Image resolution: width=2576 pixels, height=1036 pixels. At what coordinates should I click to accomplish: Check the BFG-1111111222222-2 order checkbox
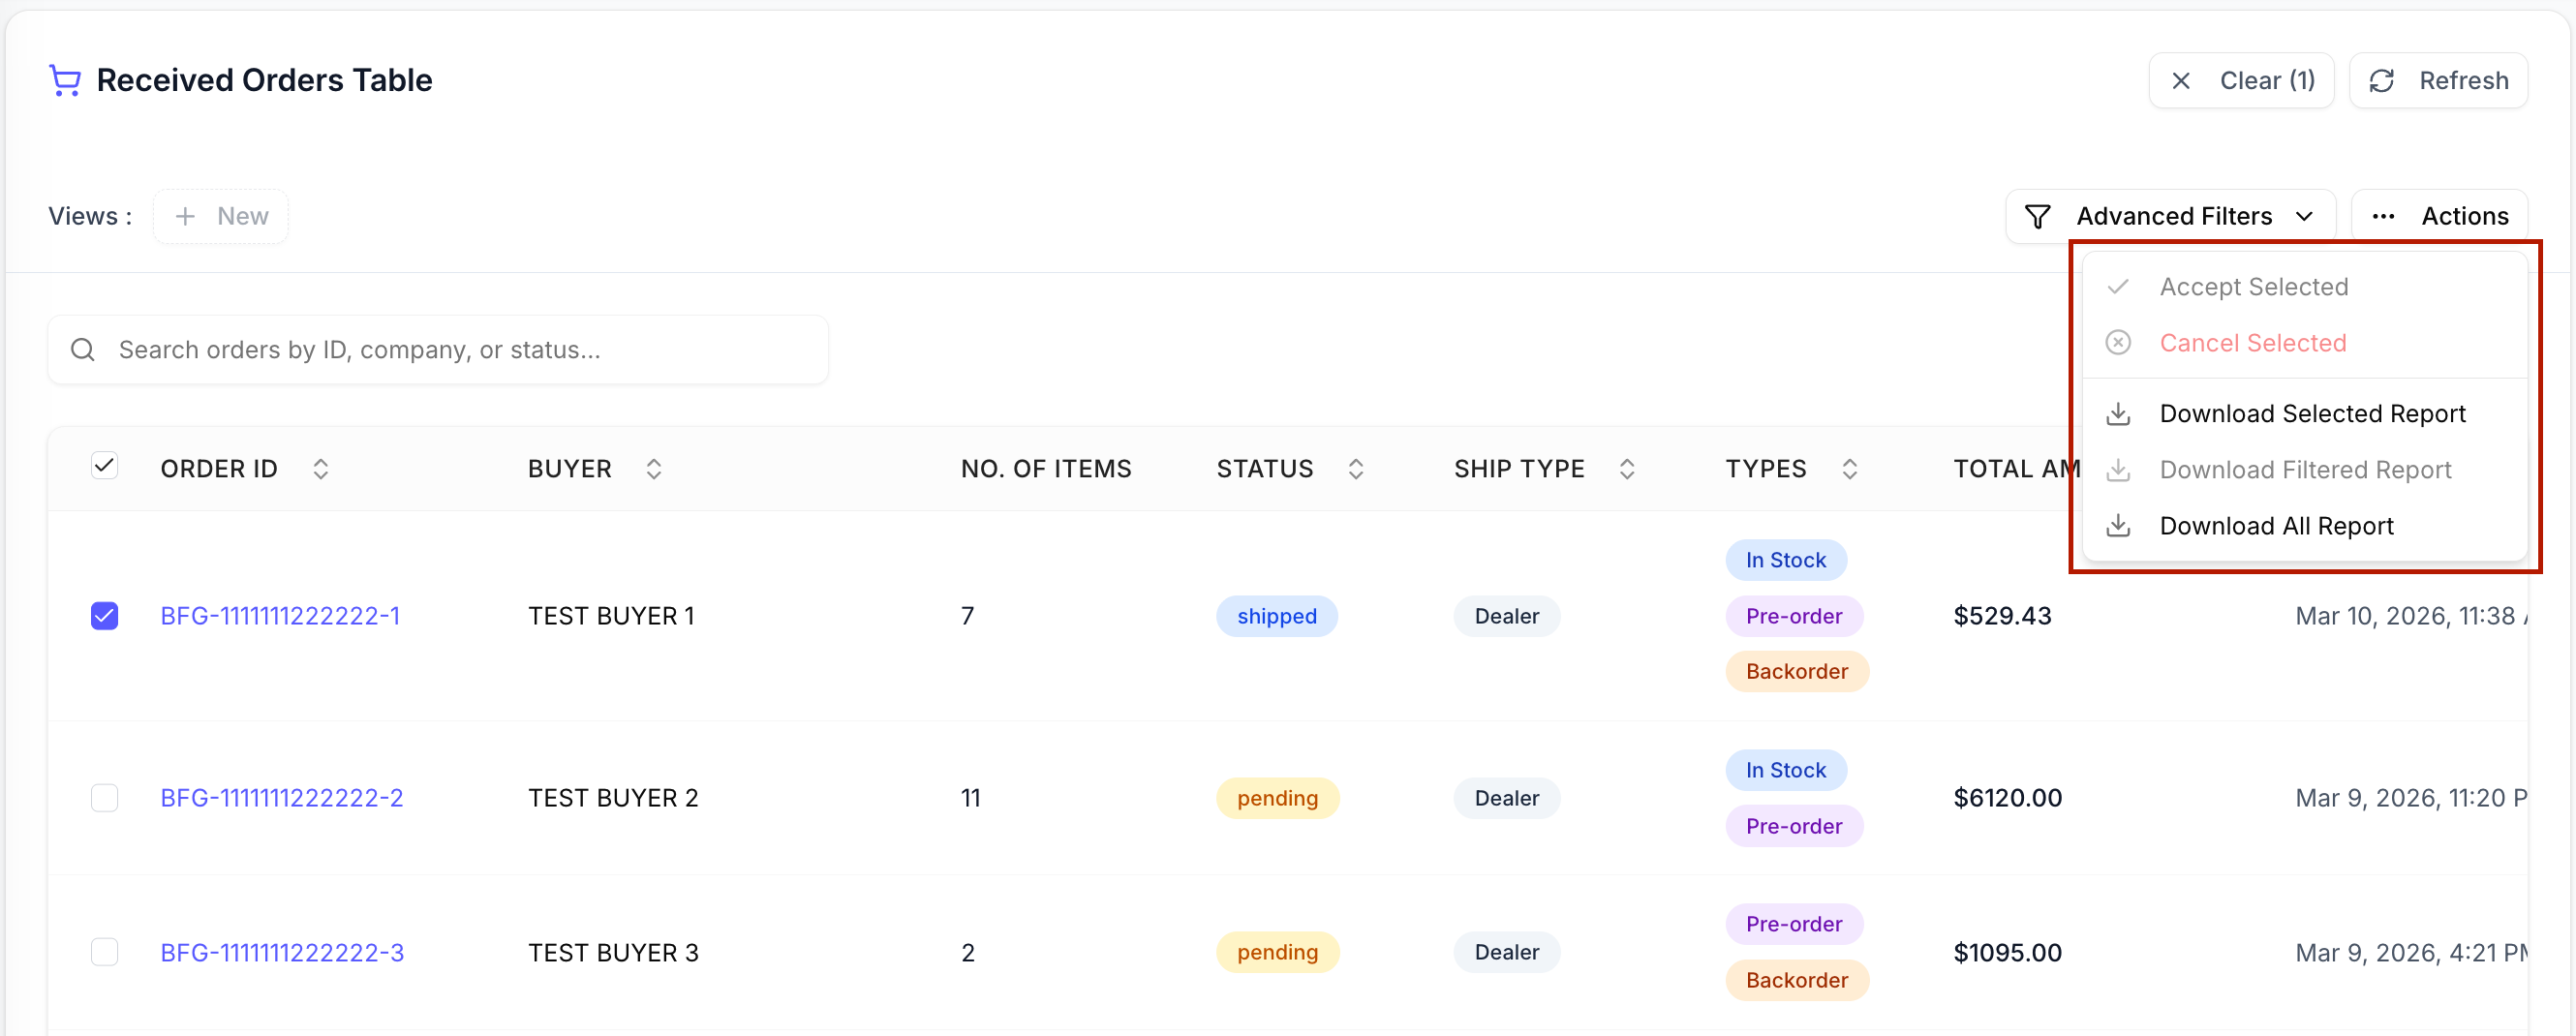105,798
